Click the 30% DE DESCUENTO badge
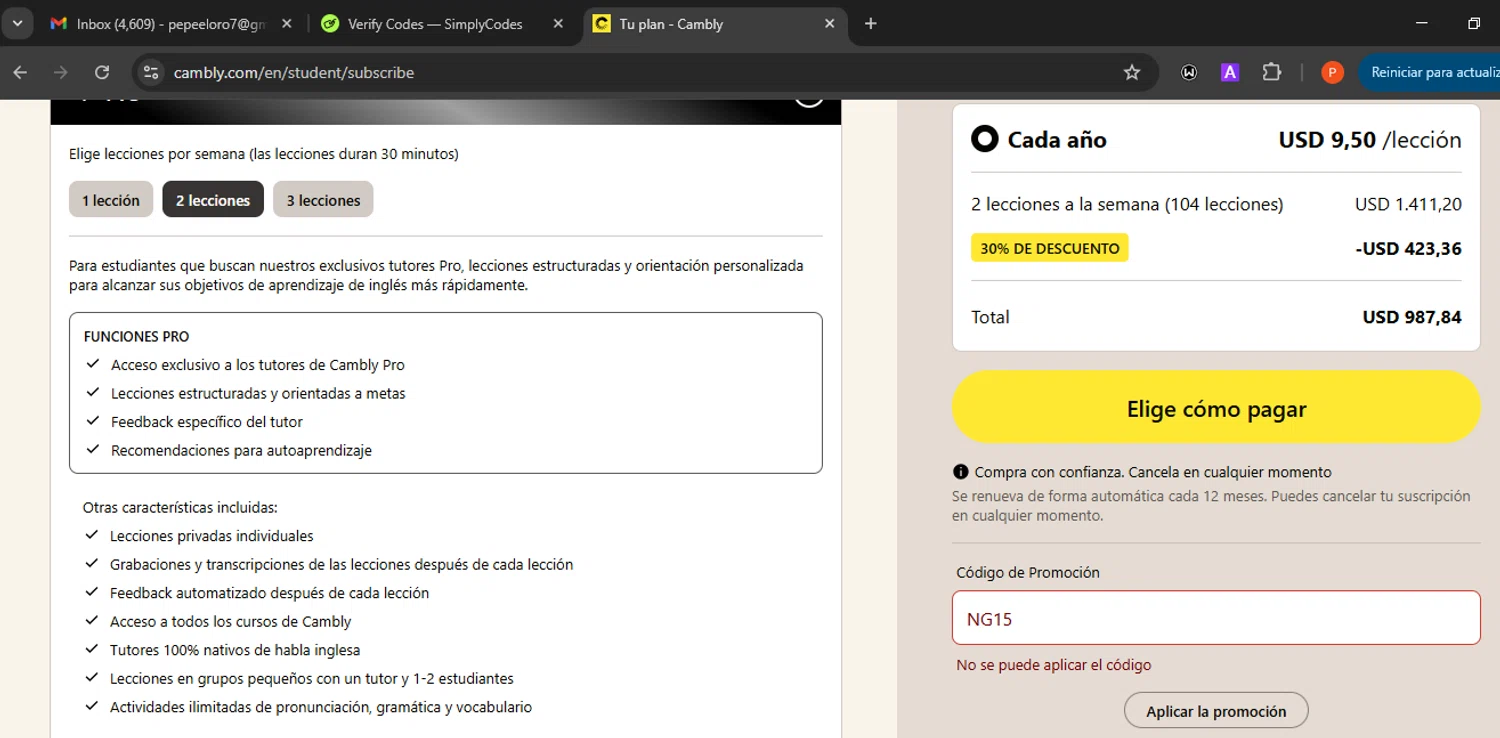1500x738 pixels. tap(1049, 248)
